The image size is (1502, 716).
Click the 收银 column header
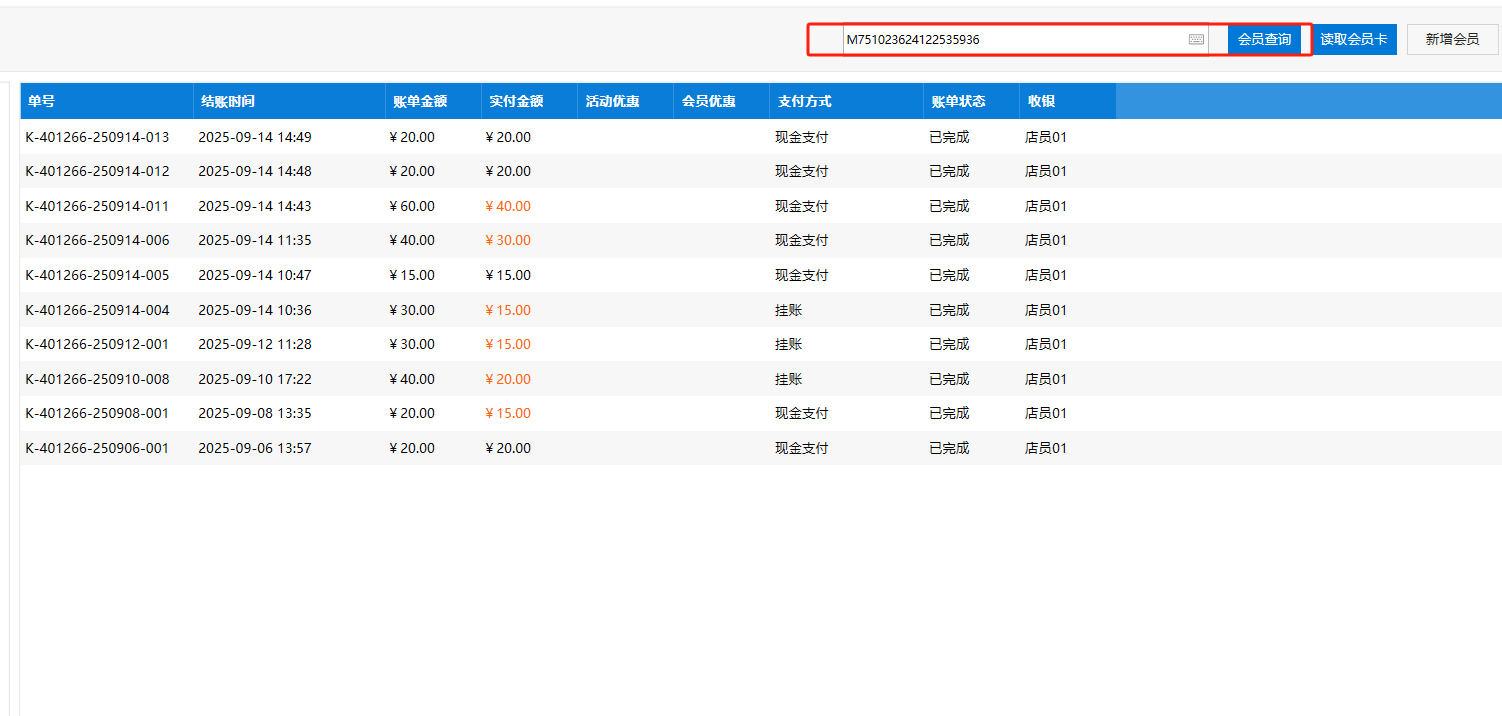coord(1041,101)
